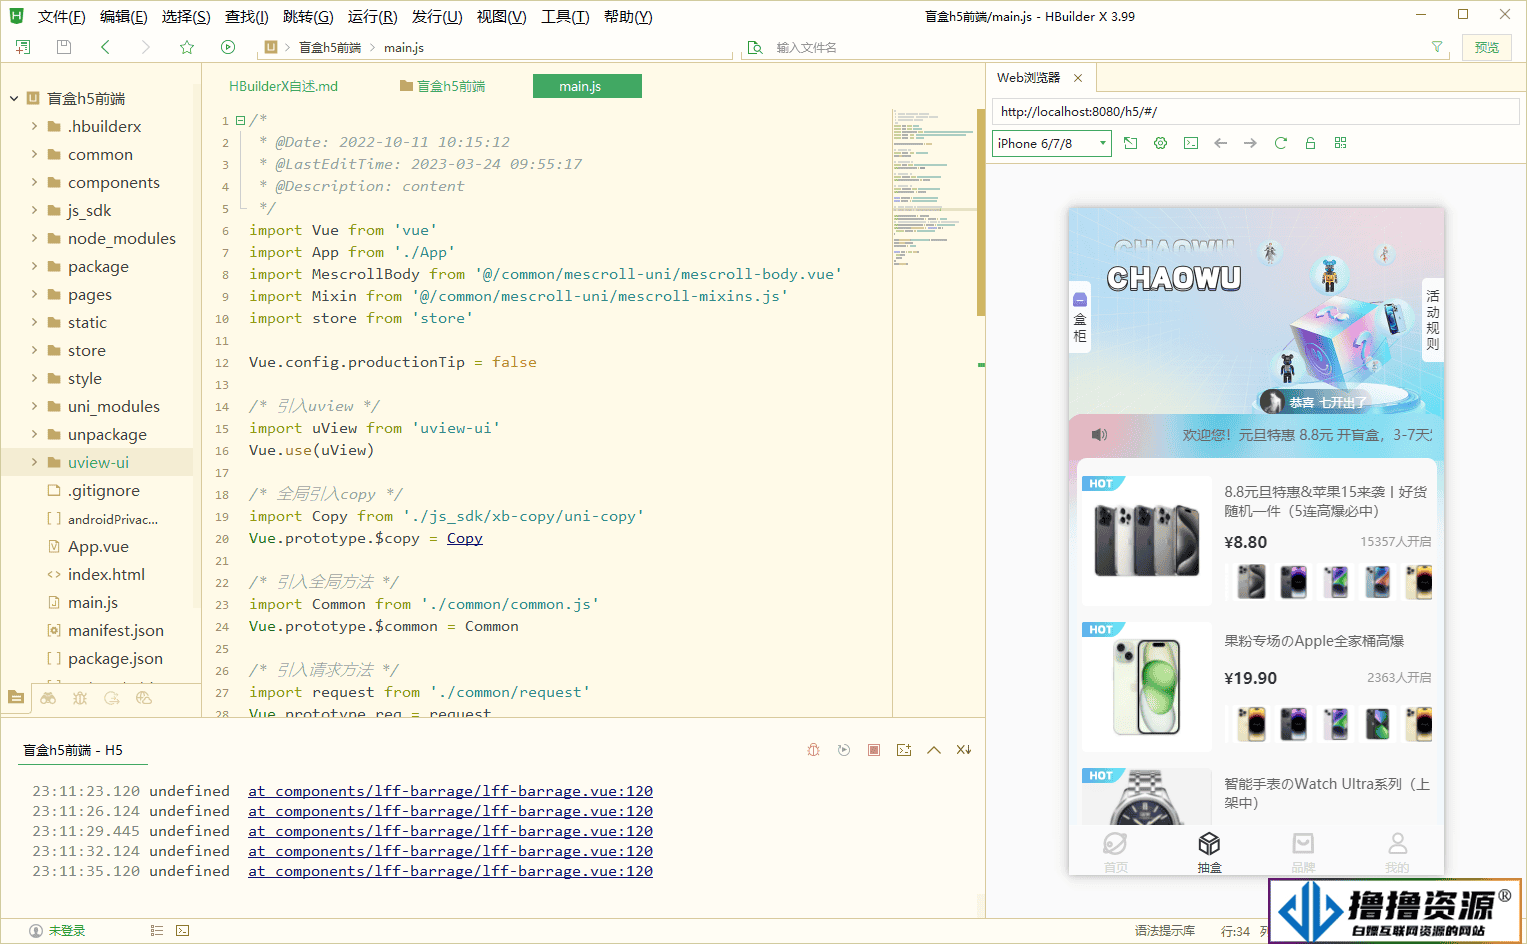Open project explorer folder icon in sidebar
The width and height of the screenshot is (1527, 944).
pos(16,698)
